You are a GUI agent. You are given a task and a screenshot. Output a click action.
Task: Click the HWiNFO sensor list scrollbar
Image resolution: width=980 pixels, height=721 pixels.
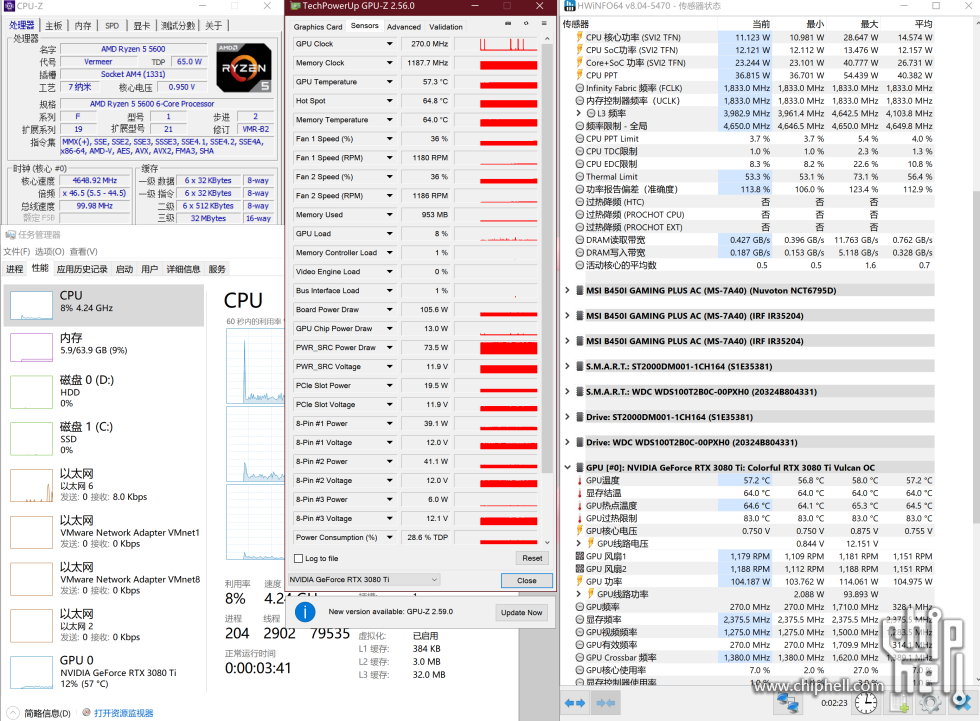pyautogui.click(x=976, y=356)
